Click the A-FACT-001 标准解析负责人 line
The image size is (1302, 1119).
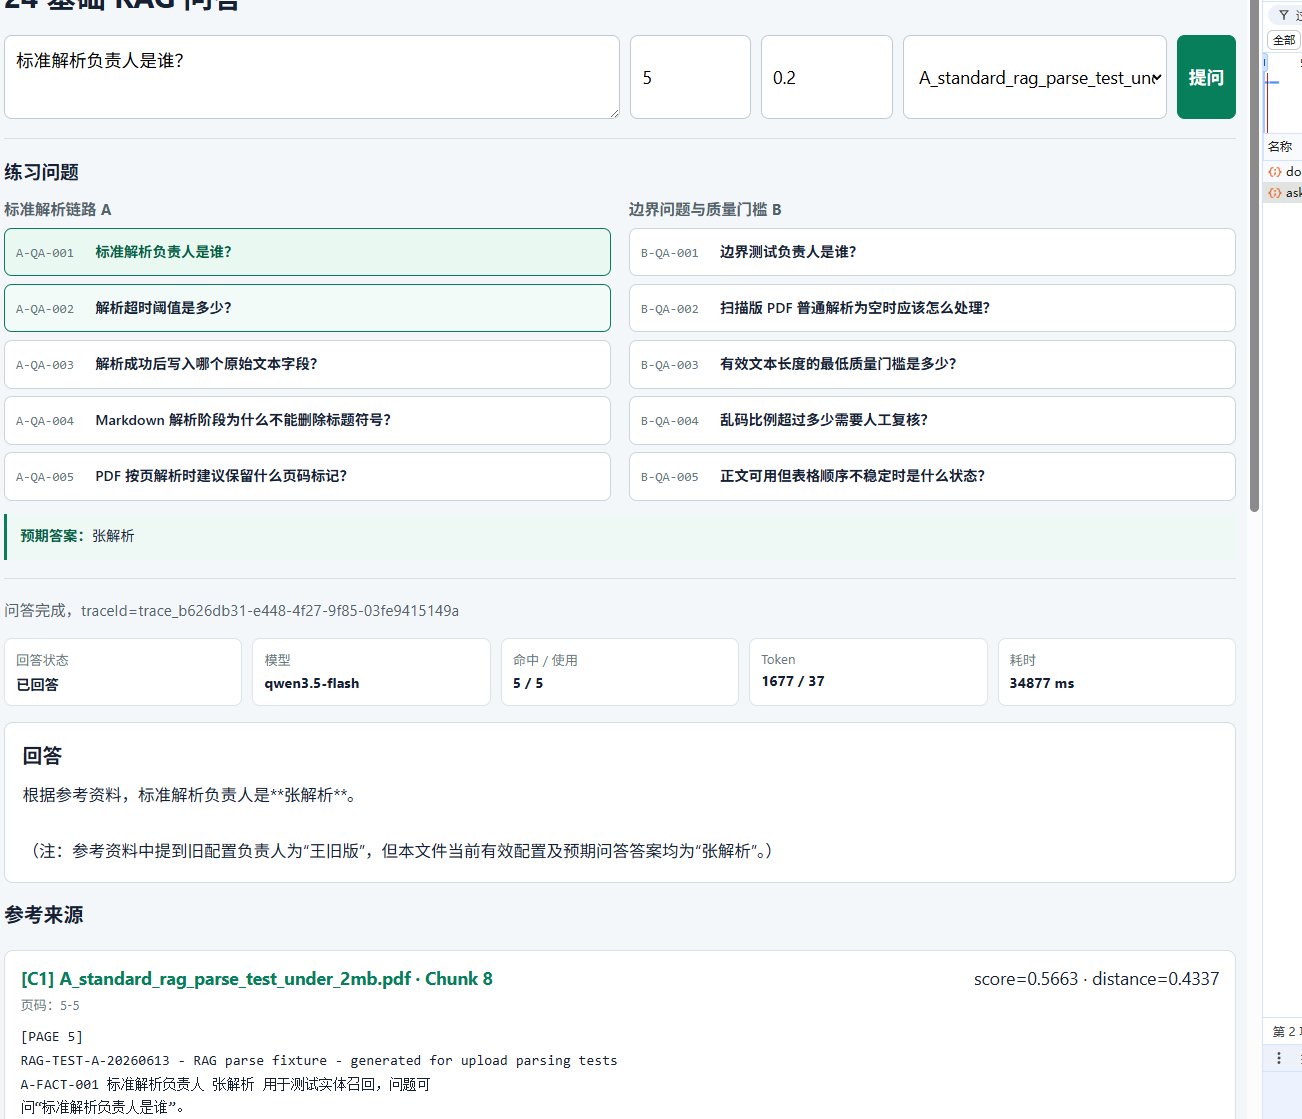(x=225, y=1084)
